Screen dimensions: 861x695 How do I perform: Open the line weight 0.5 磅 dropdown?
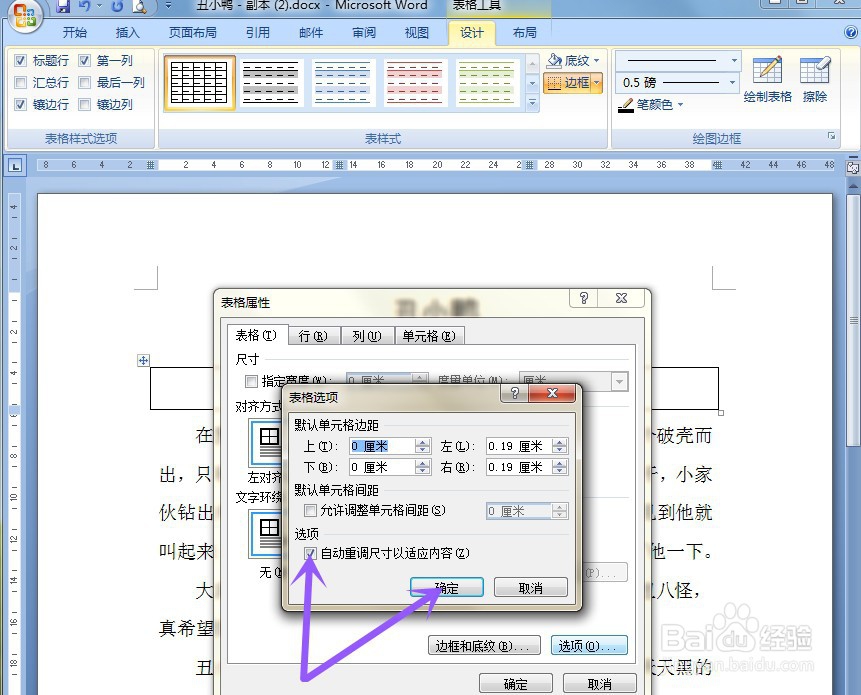733,82
